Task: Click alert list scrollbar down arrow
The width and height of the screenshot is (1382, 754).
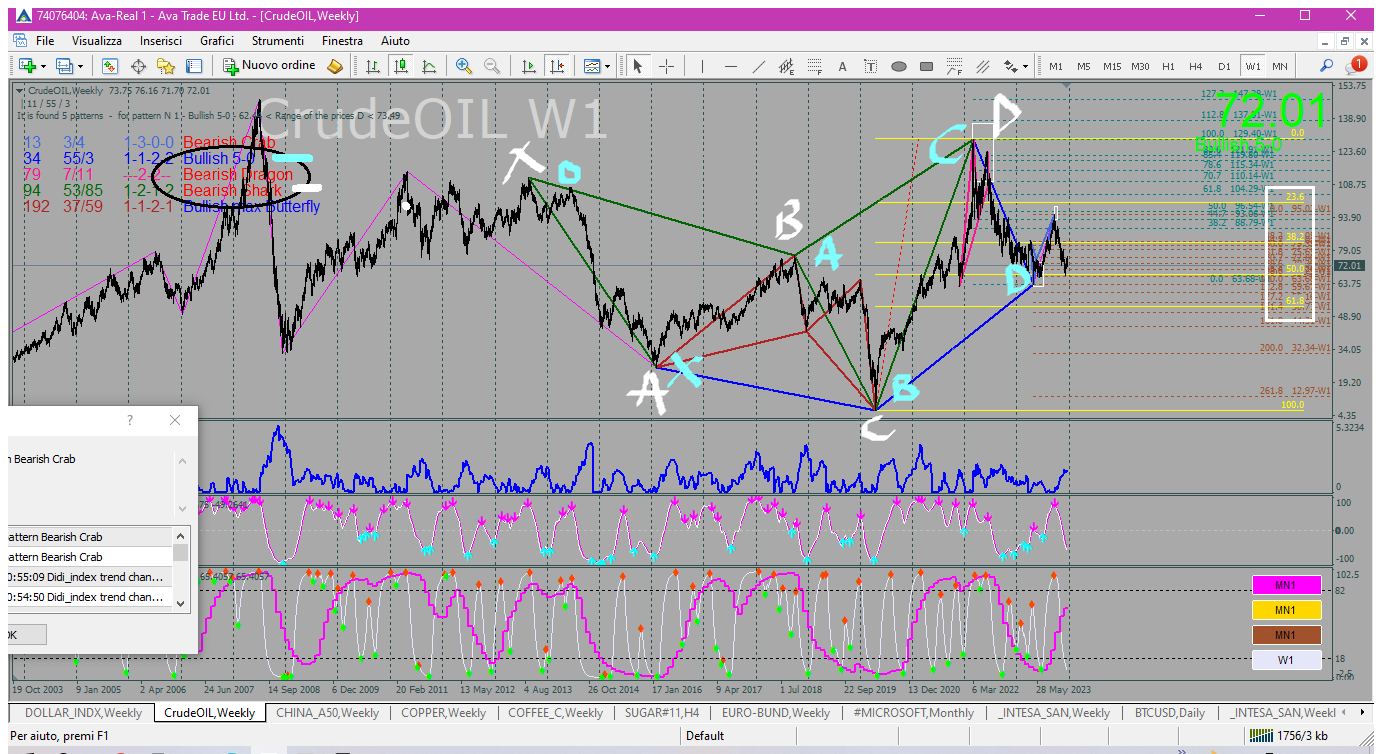Action: click(x=181, y=603)
